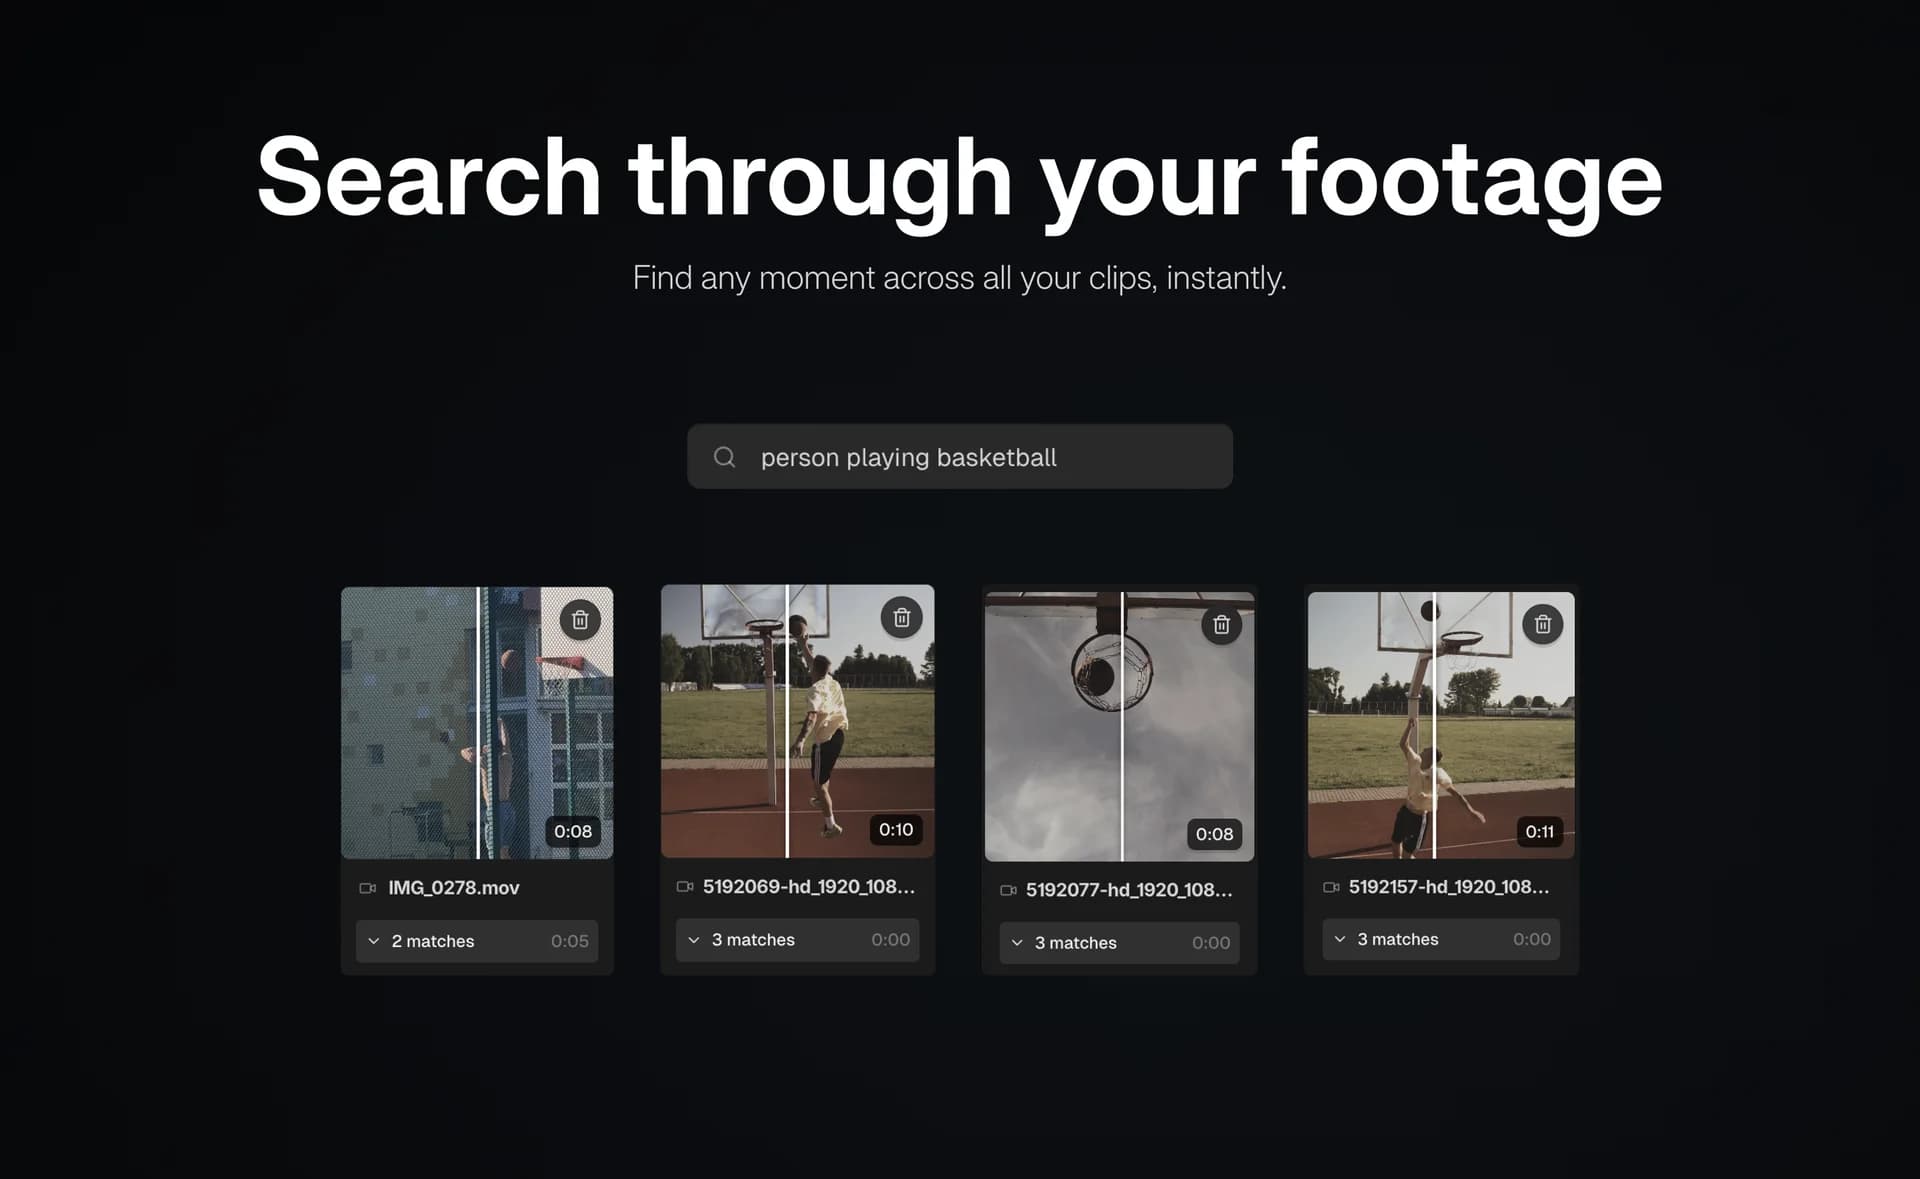This screenshot has width=1920, height=1179.
Task: Select the camera icon next to 5192069-hd filename
Action: tap(686, 886)
